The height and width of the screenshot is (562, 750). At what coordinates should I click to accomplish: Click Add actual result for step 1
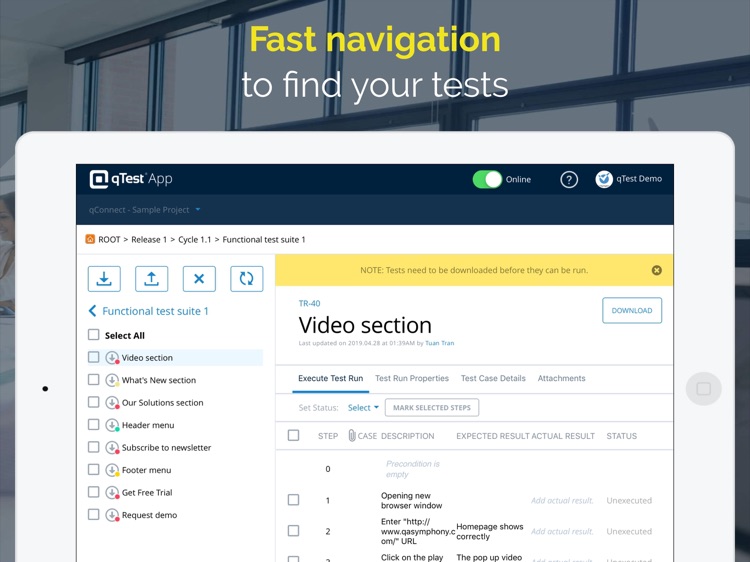tap(562, 500)
